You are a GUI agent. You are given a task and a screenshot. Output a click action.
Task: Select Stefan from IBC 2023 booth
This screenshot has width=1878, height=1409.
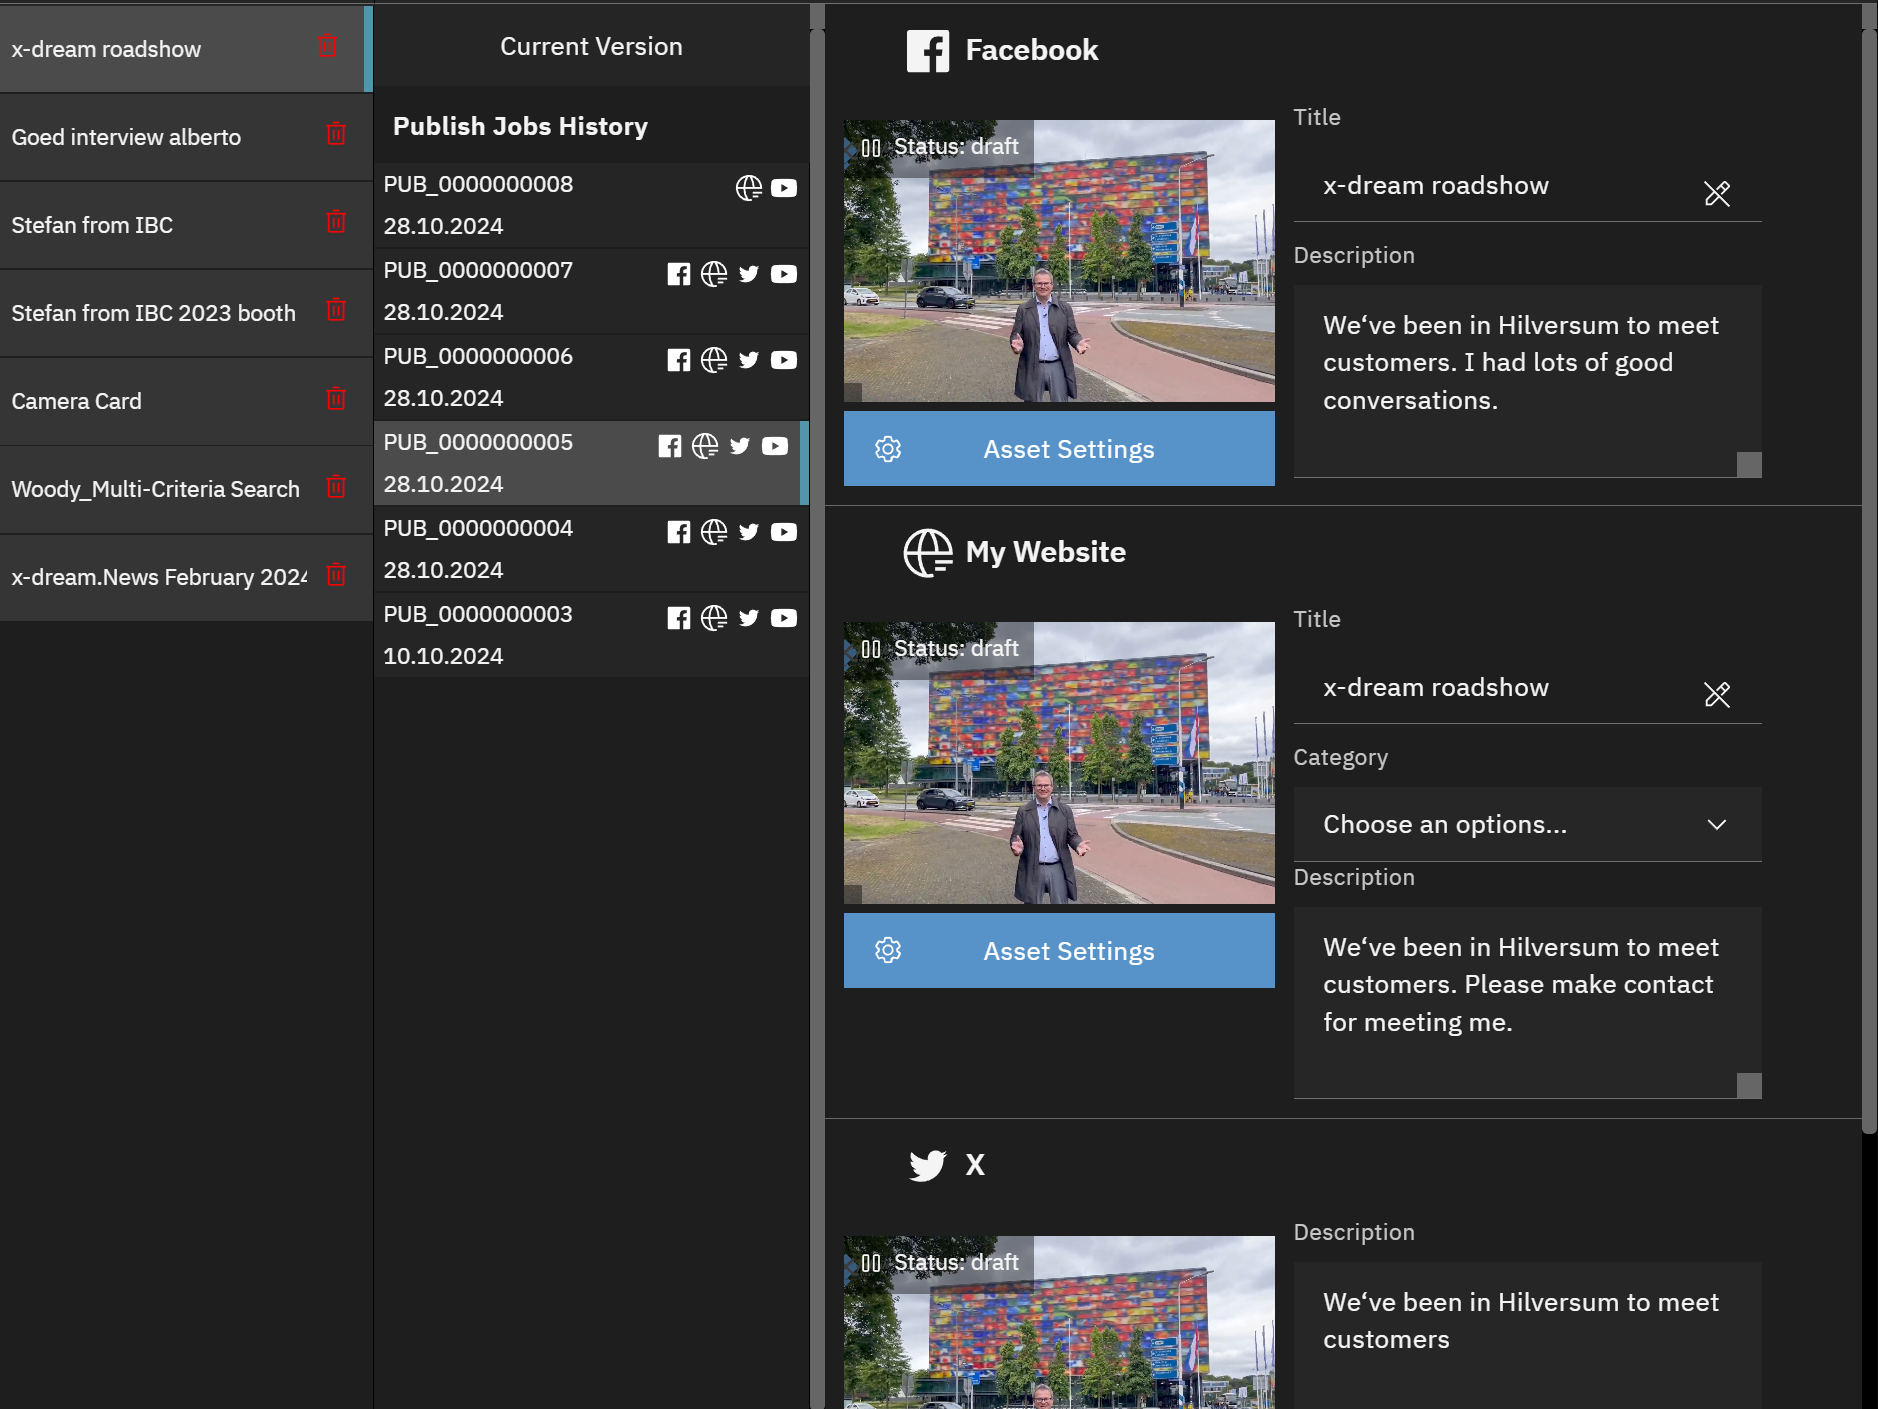(186, 313)
